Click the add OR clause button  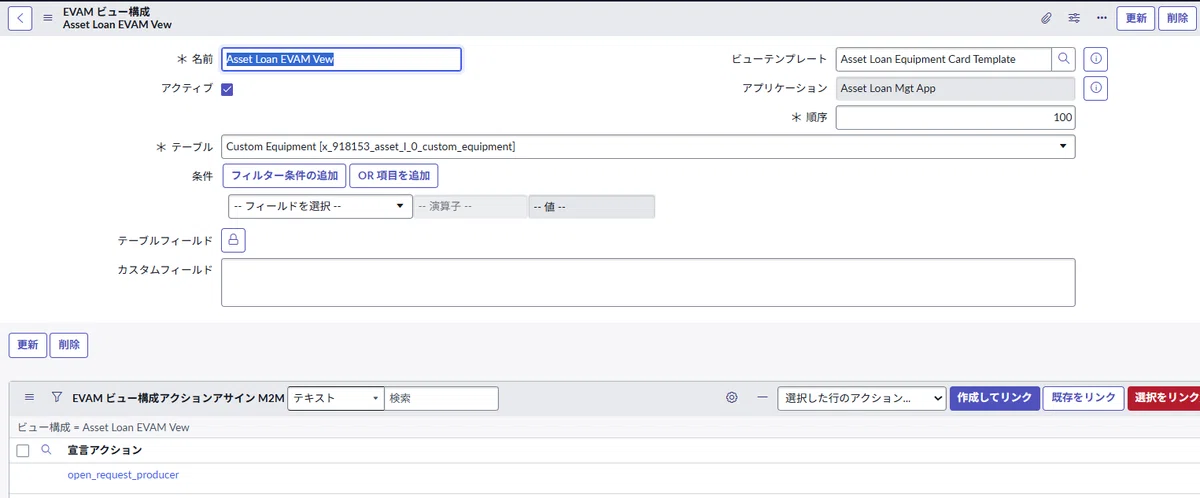393,176
